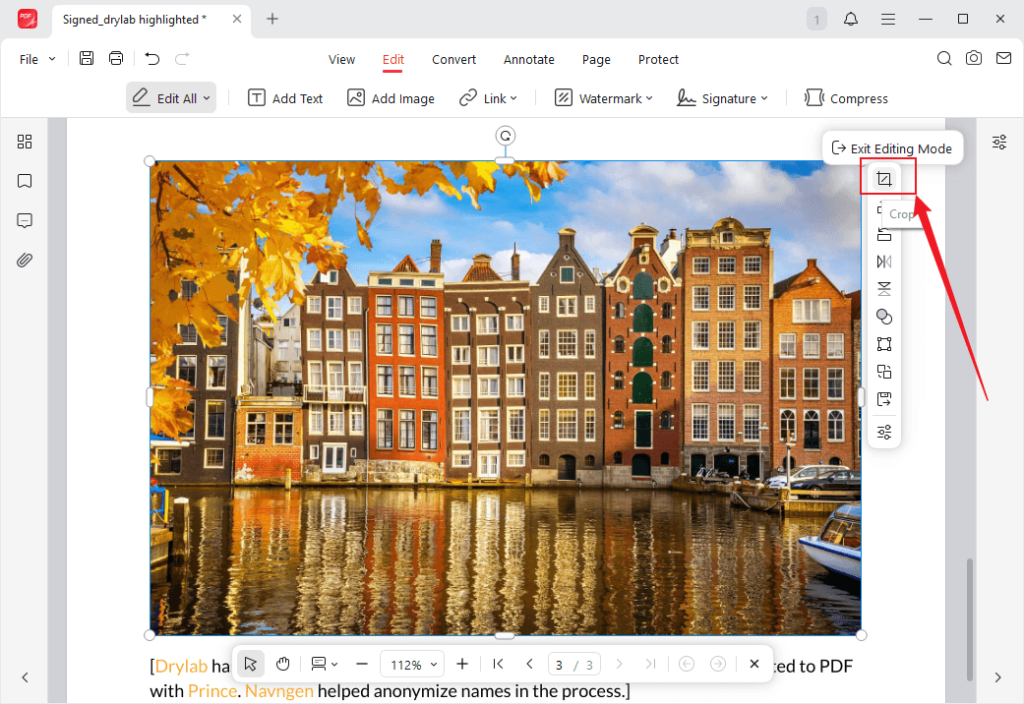Click the screenshot camera icon in the top bar
Screen dimensions: 1024x704
[974, 58]
